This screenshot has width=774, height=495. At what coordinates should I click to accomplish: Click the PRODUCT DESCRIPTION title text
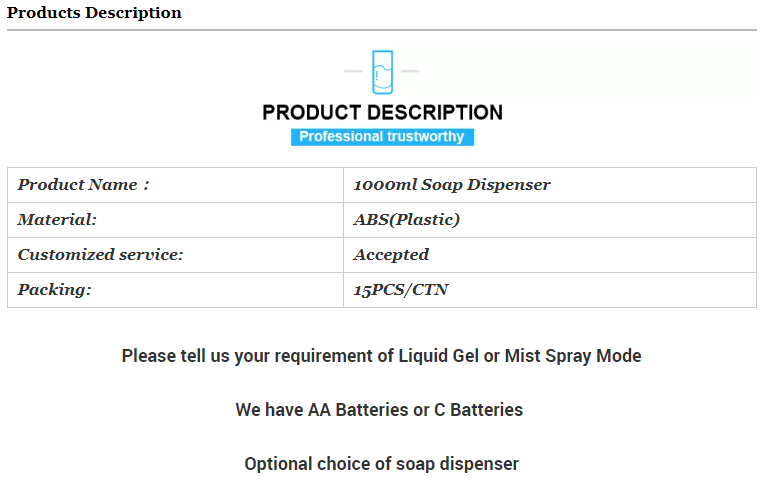(x=382, y=113)
